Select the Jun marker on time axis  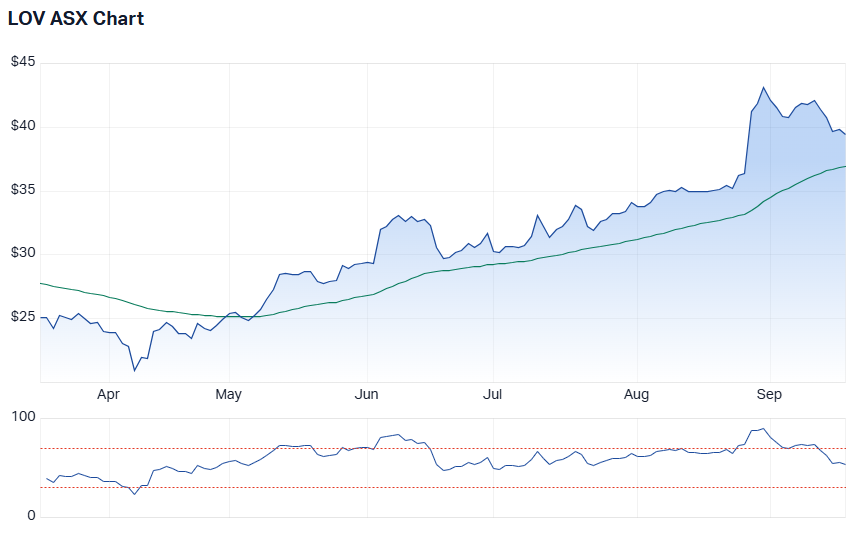[x=367, y=394]
